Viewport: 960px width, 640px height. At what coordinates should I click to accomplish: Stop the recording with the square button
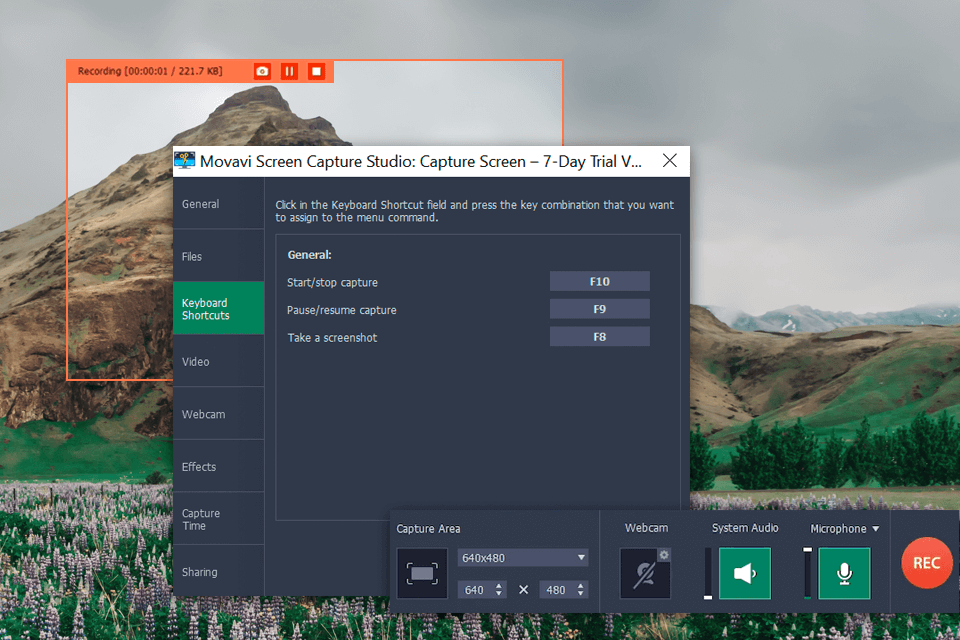pos(317,72)
